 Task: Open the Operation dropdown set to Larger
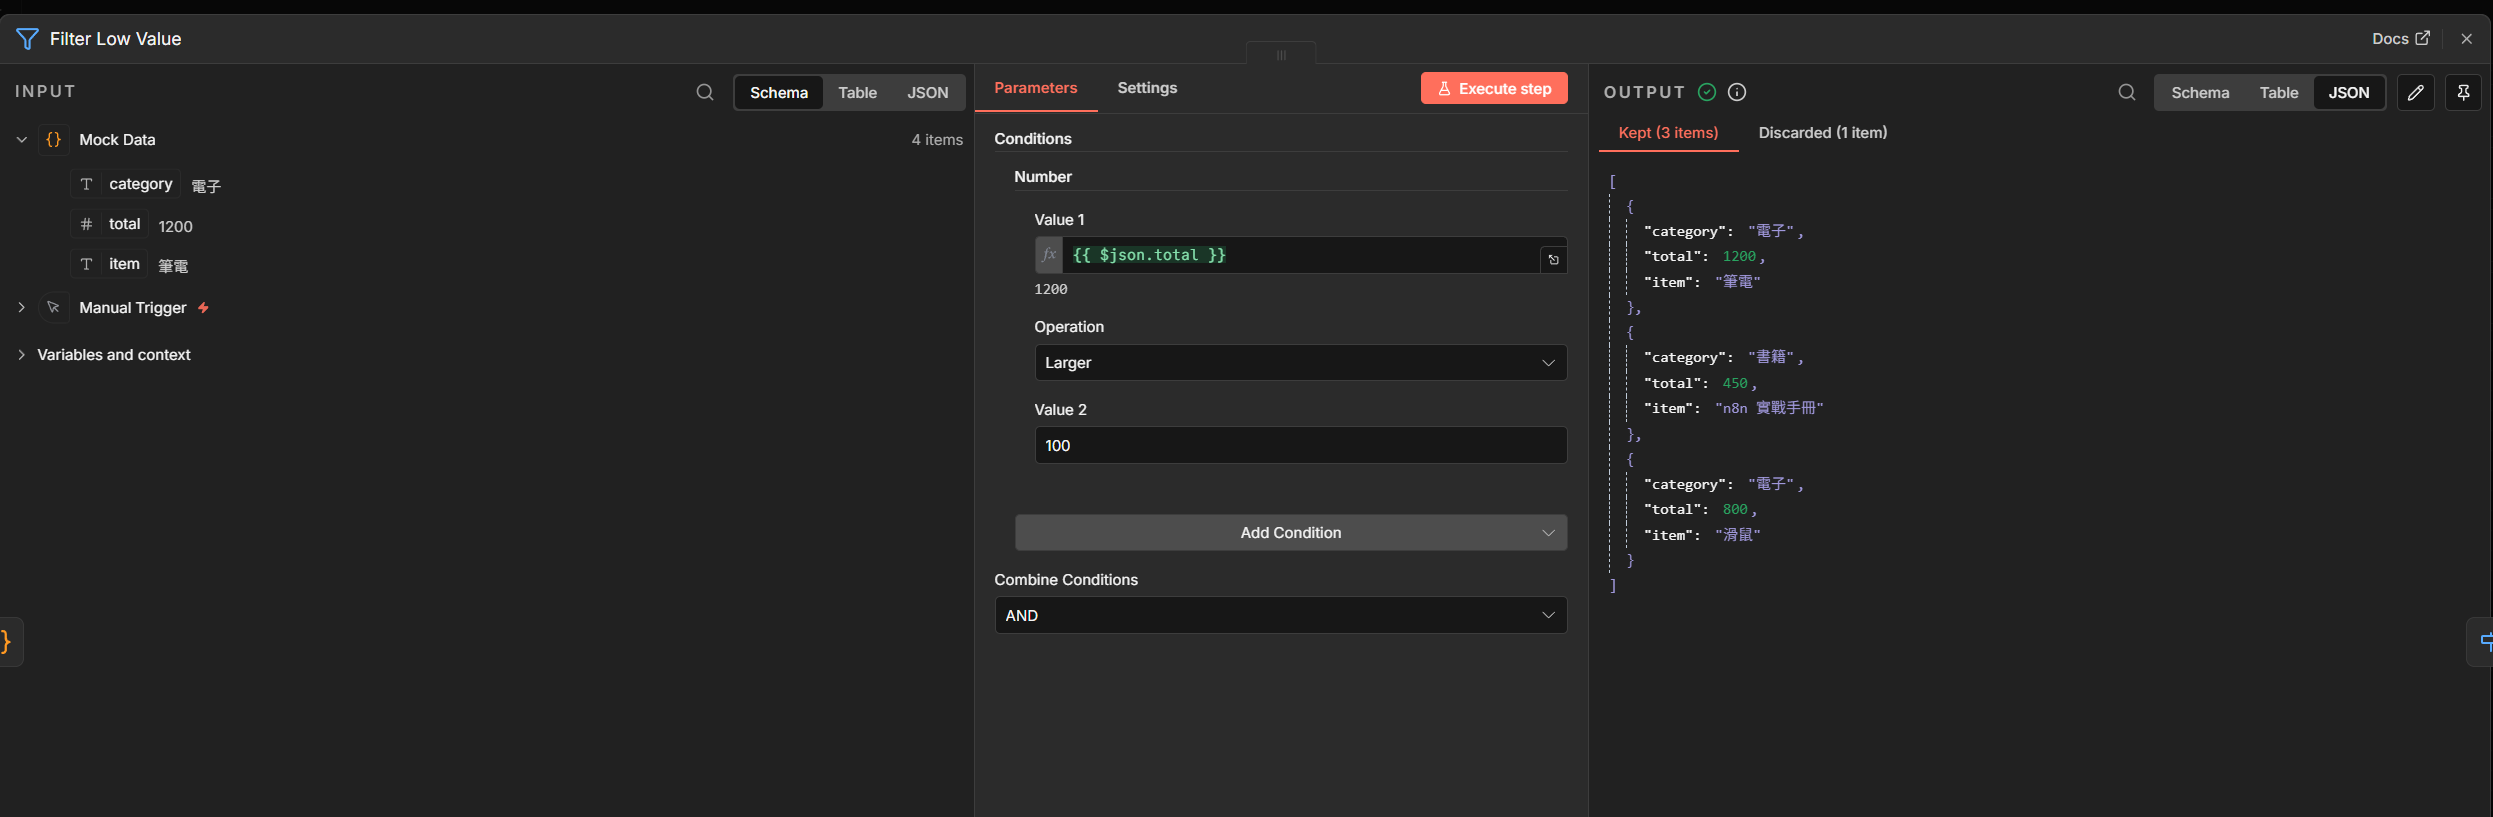coord(1300,362)
